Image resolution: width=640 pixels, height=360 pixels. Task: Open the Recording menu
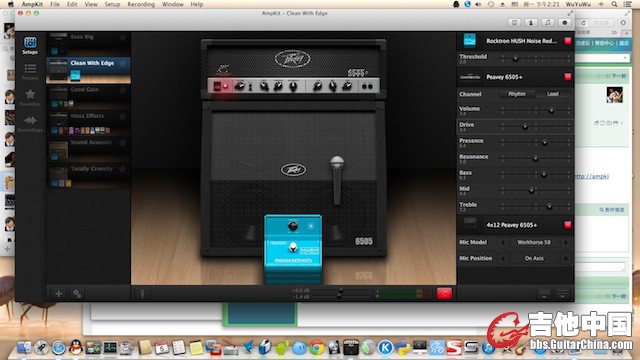(x=141, y=4)
